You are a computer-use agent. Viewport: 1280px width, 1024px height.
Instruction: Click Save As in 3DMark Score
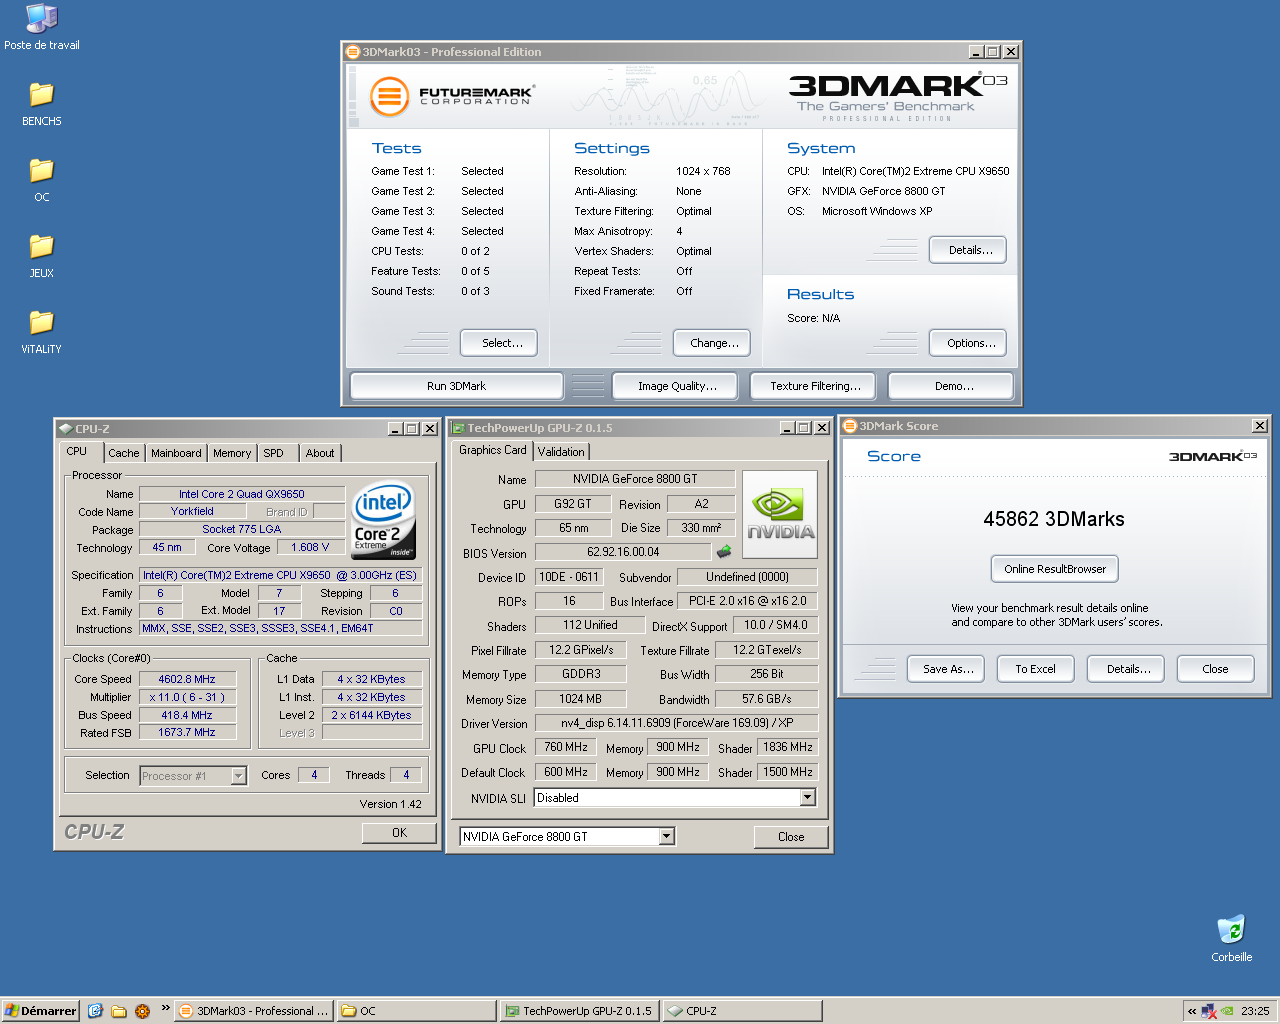pyautogui.click(x=948, y=669)
